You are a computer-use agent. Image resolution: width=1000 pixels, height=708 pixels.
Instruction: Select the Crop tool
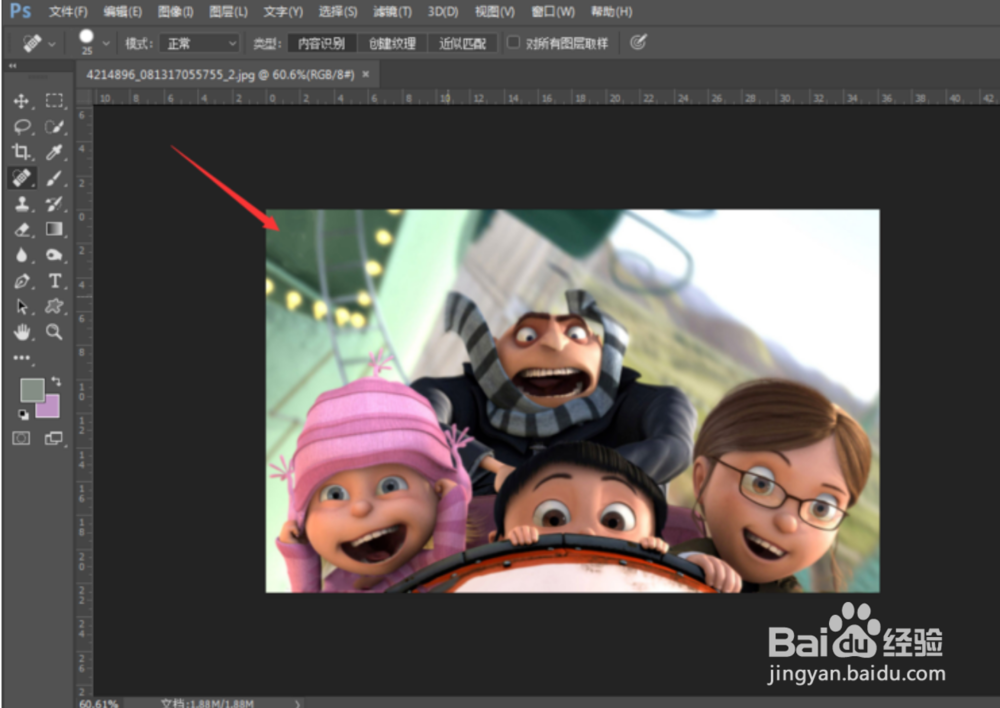(x=21, y=152)
